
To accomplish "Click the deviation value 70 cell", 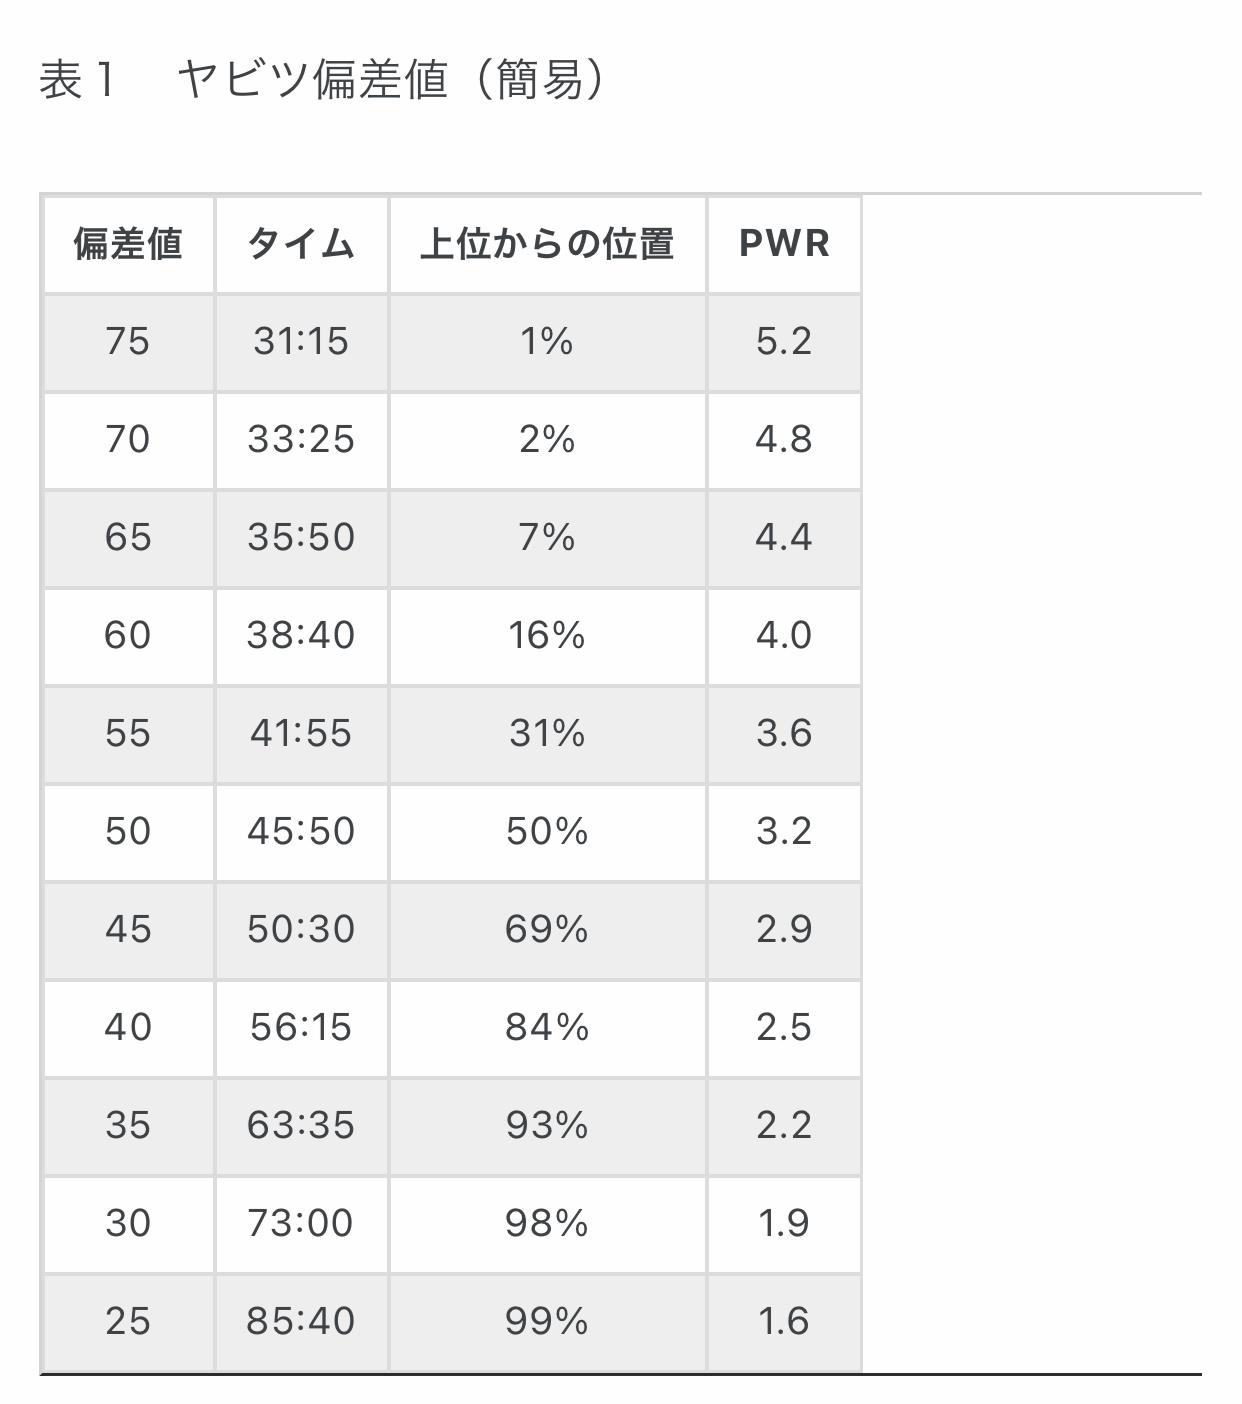I will [x=128, y=440].
